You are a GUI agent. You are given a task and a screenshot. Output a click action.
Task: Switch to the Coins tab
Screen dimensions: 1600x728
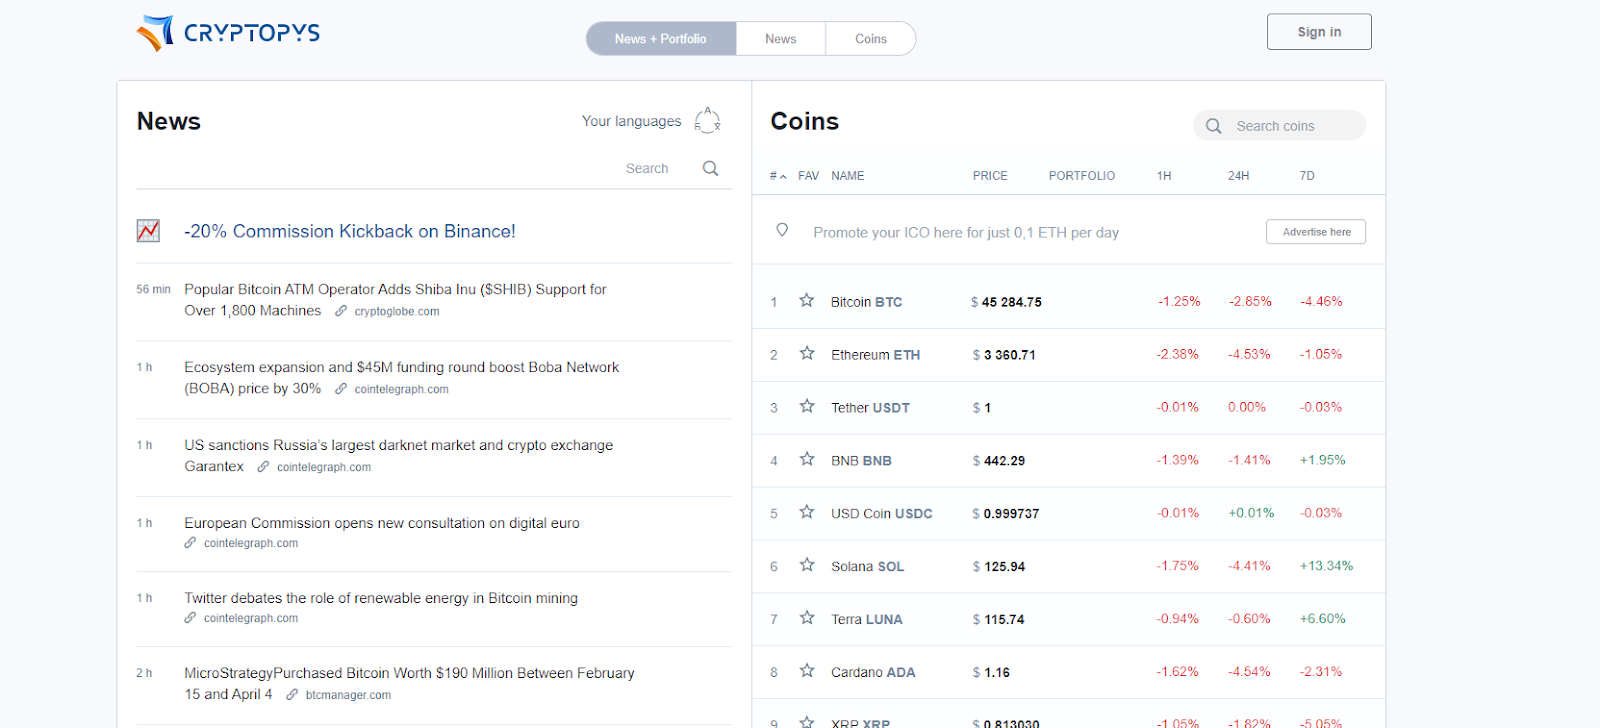(871, 39)
